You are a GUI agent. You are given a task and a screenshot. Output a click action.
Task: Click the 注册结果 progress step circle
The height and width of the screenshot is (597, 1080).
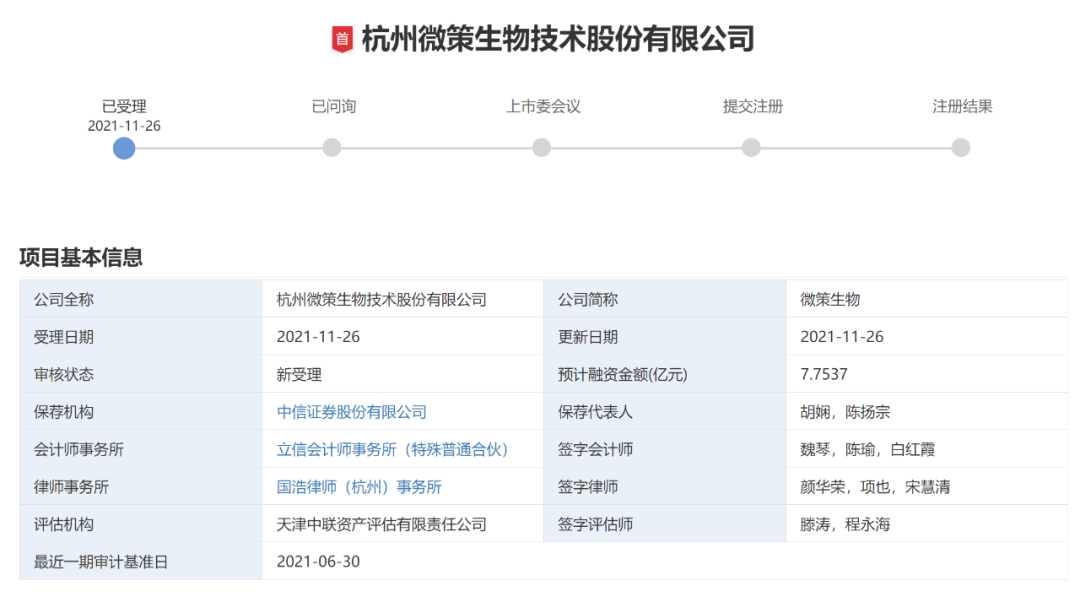pyautogui.click(x=961, y=148)
